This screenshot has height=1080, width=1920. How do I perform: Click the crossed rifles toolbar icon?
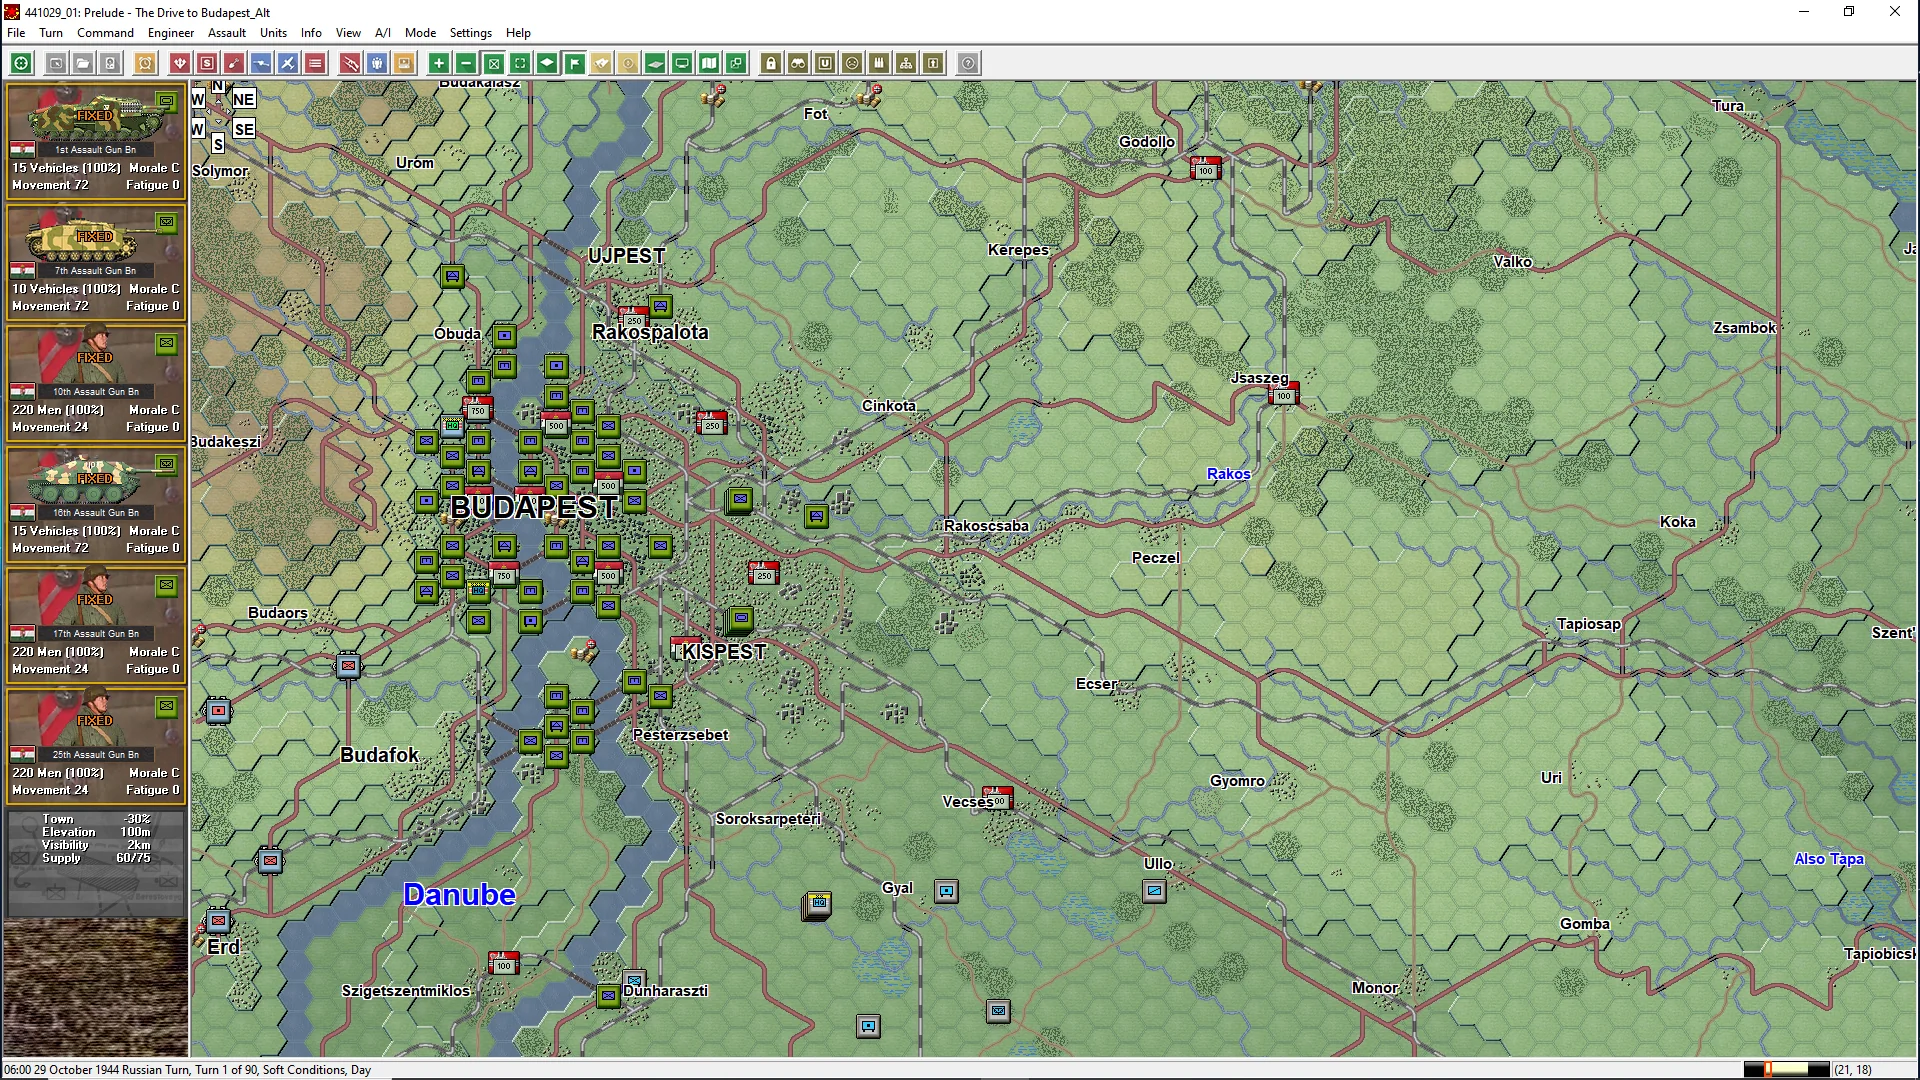click(350, 63)
